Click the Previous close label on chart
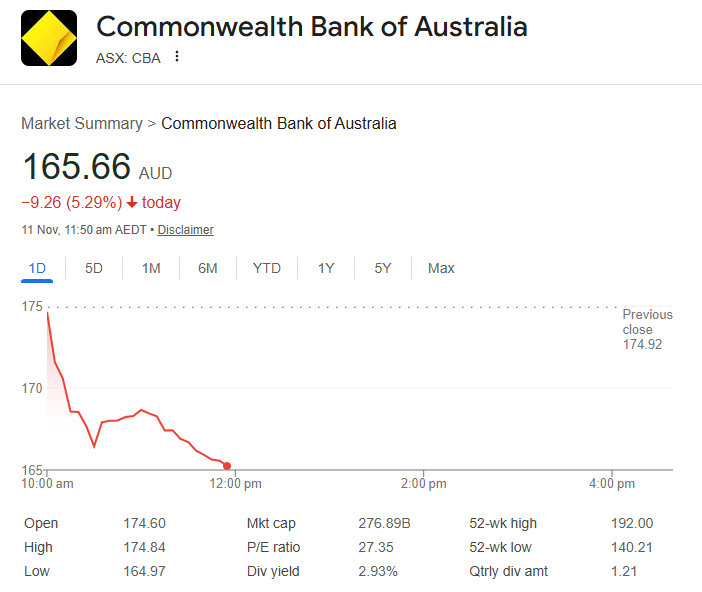Screen dimensions: 702x592 (647, 322)
